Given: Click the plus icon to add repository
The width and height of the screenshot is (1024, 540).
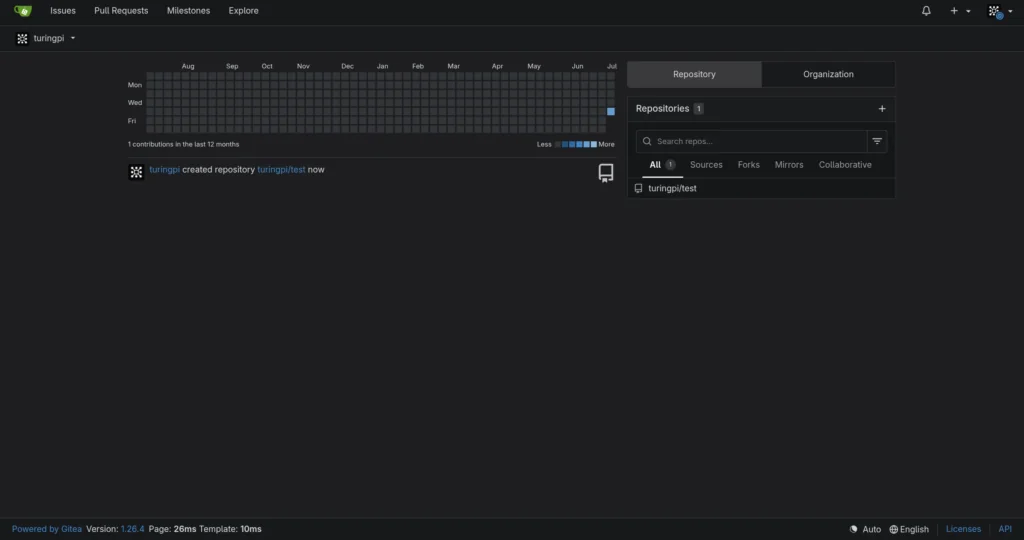Looking at the screenshot, I should coord(882,109).
